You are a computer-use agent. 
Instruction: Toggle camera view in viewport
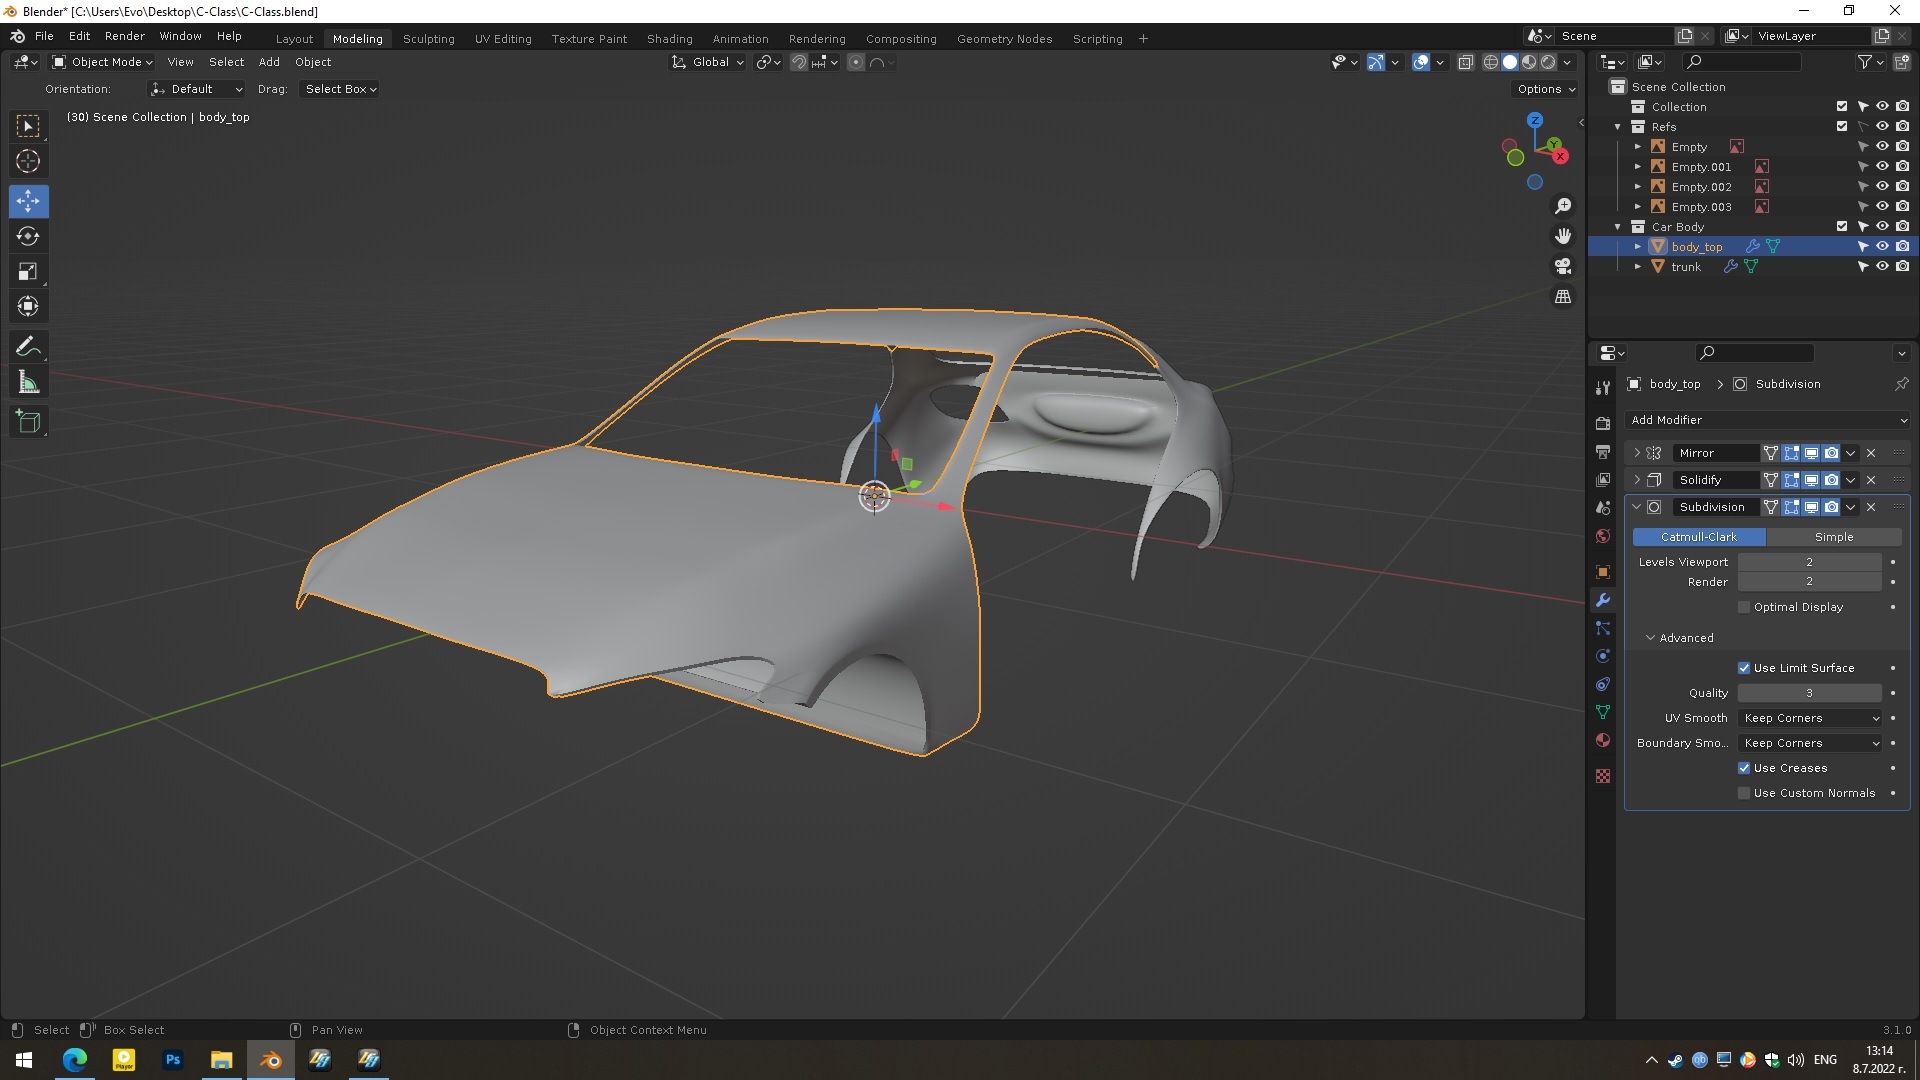[x=1562, y=266]
